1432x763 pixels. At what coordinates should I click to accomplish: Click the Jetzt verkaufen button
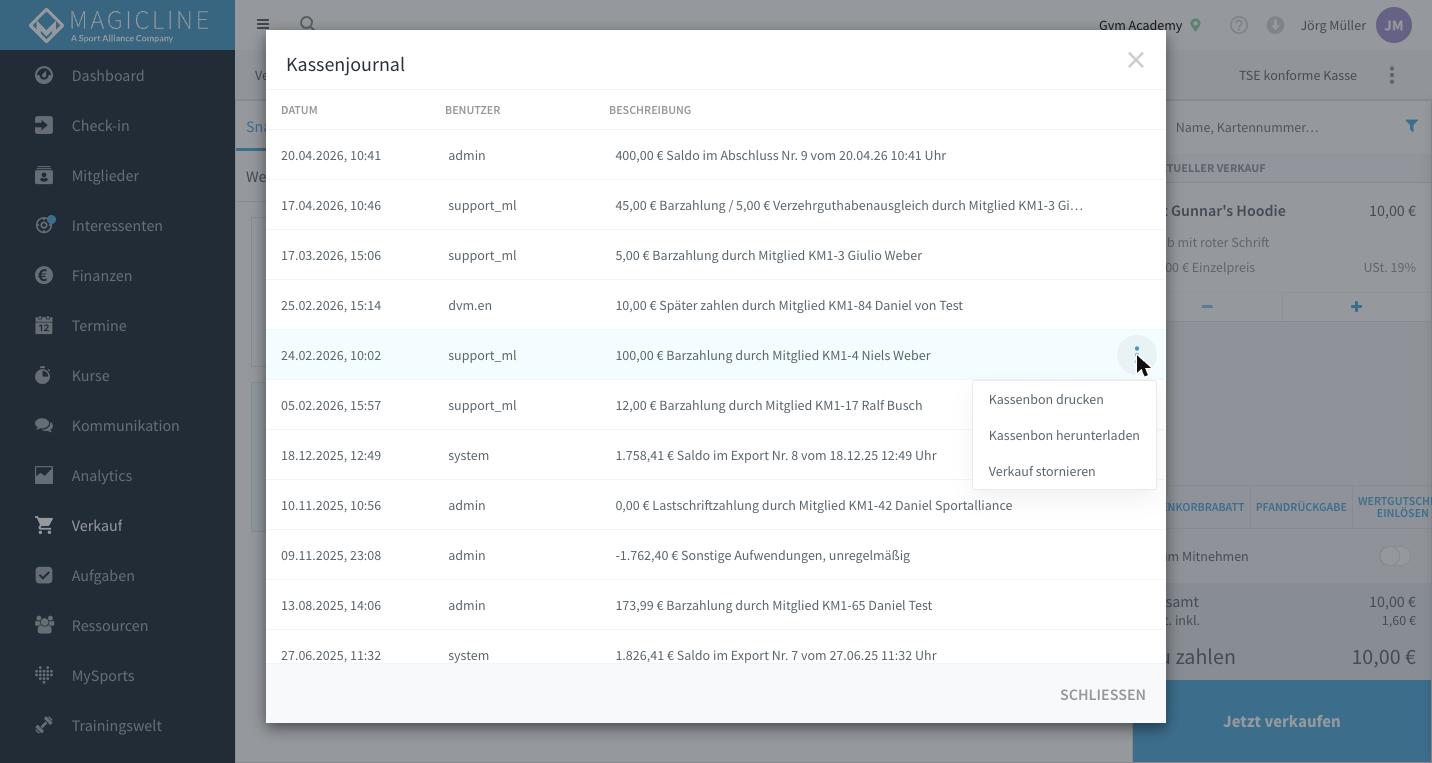1282,721
